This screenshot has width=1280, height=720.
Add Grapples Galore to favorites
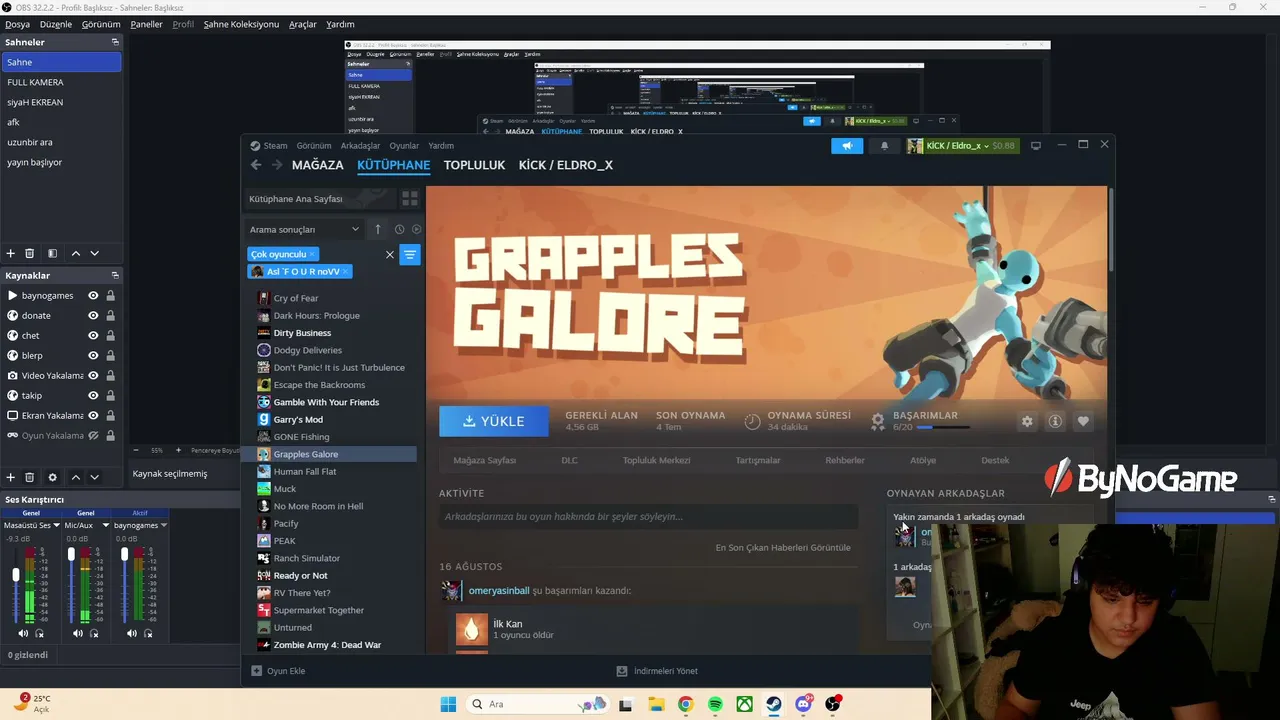[x=1083, y=421]
